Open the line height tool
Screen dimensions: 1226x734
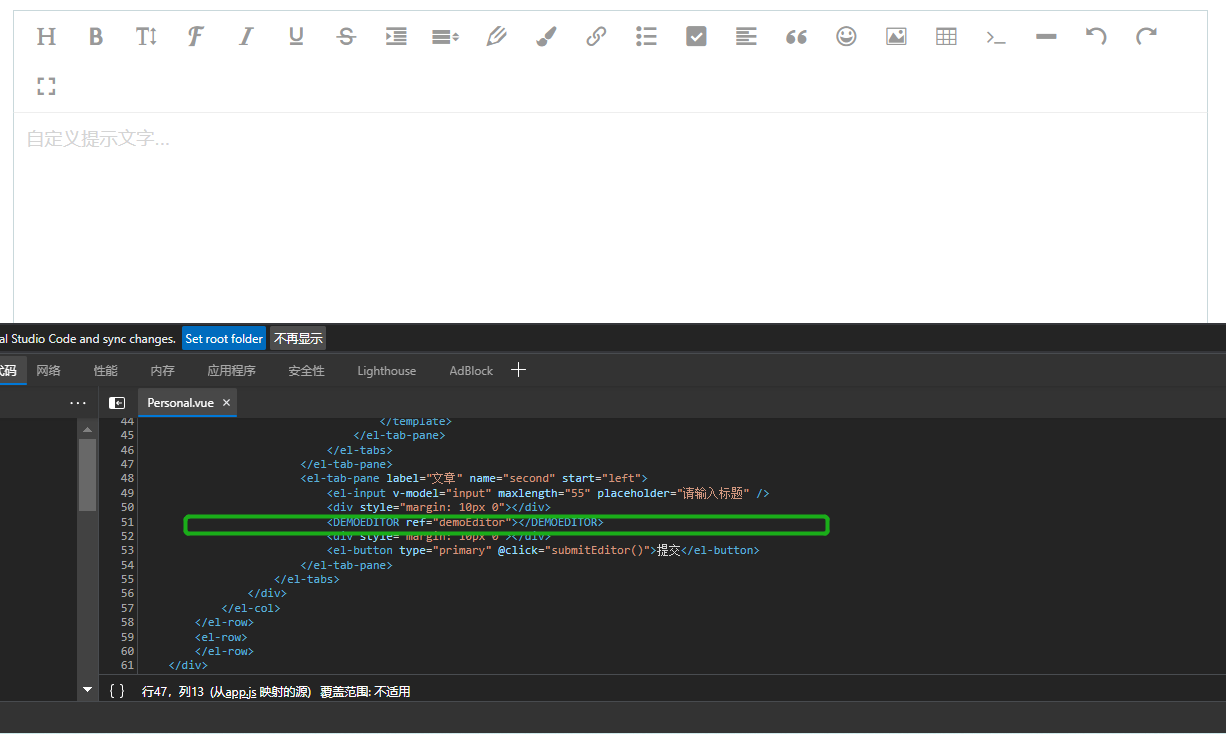(446, 37)
